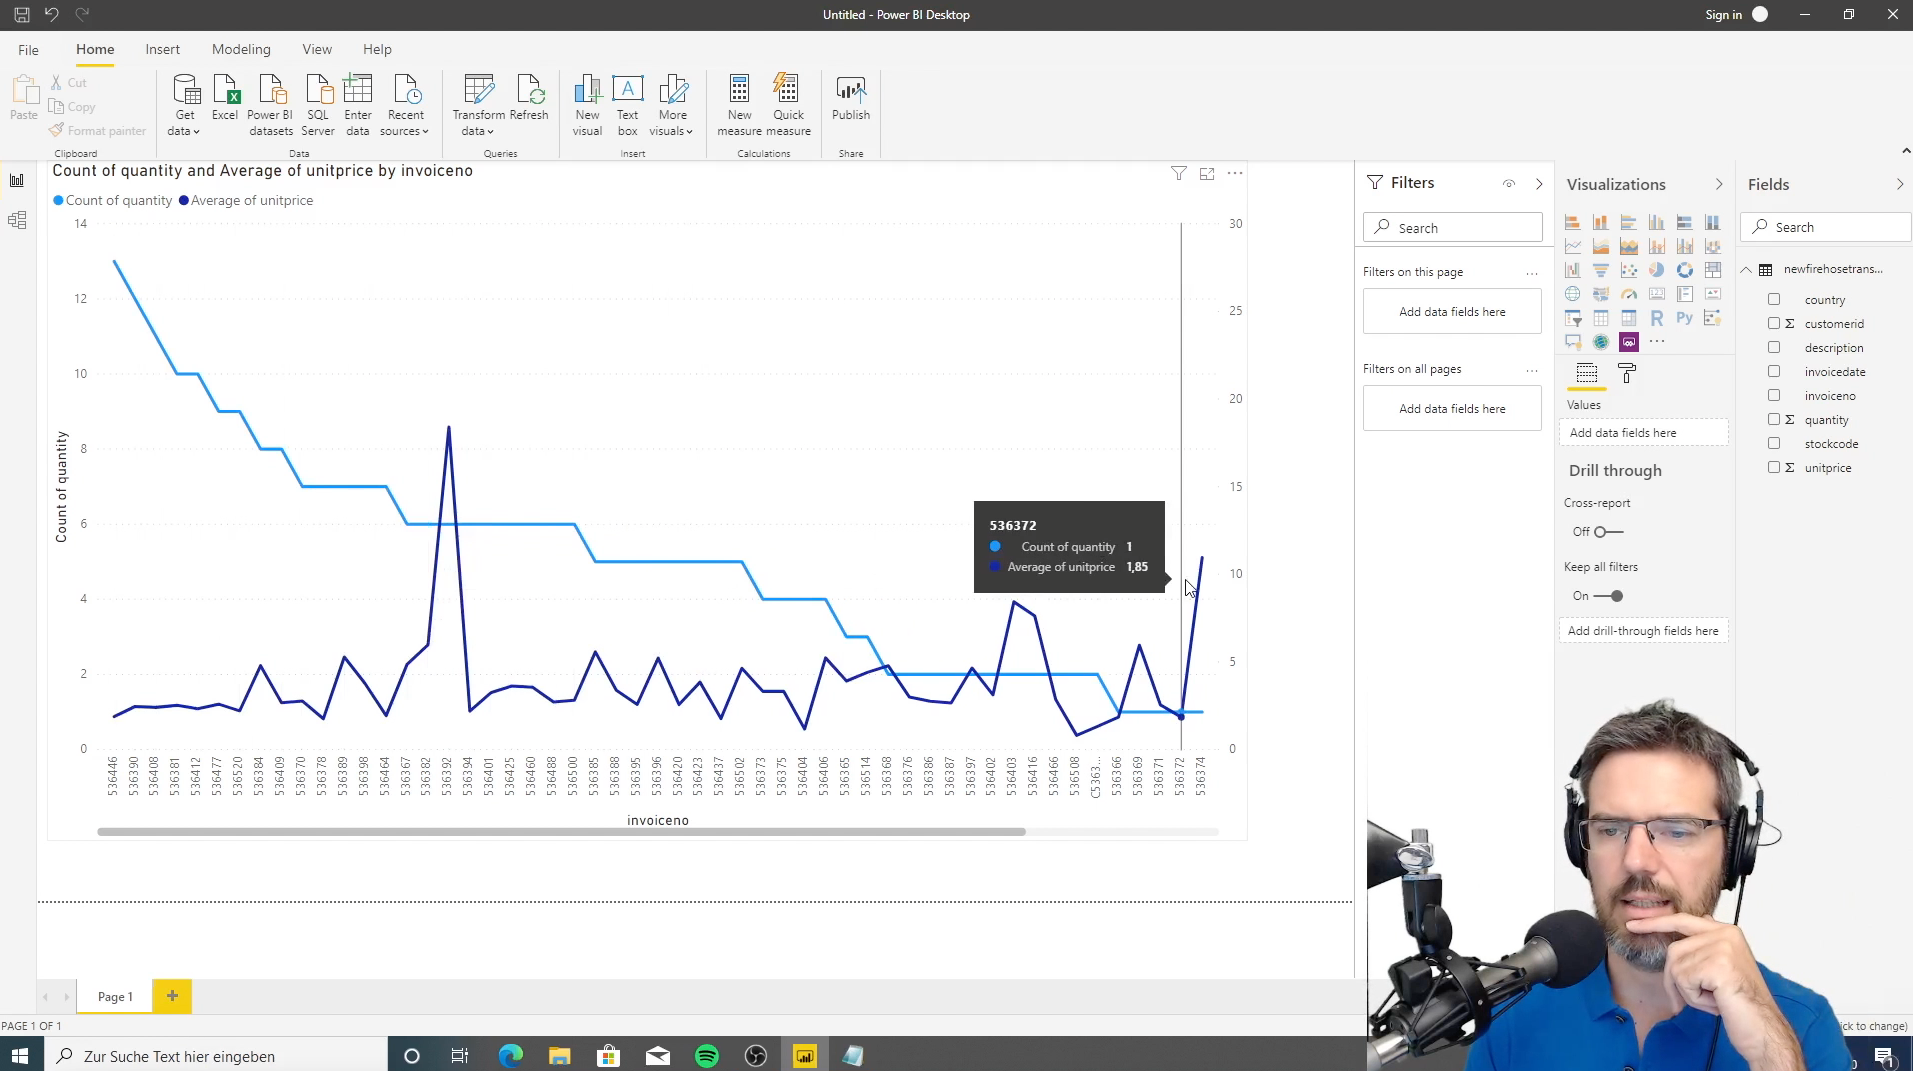Viewport: 1913px width, 1071px height.
Task: Click the chart's horizontal scrollbar
Action: (x=561, y=831)
